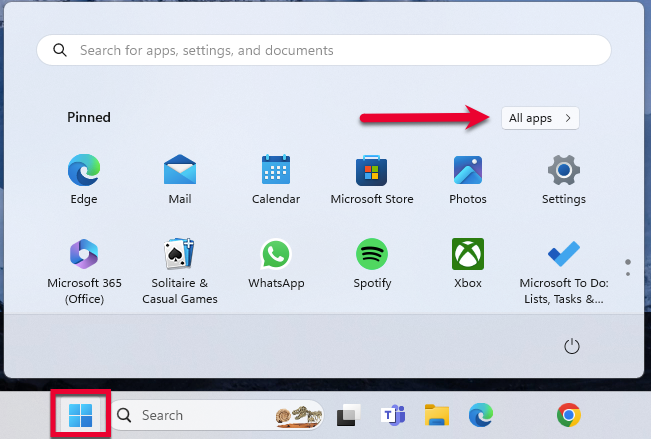This screenshot has height=439, width=651.
Task: Launch Solitaire & Casual Games
Action: point(180,271)
